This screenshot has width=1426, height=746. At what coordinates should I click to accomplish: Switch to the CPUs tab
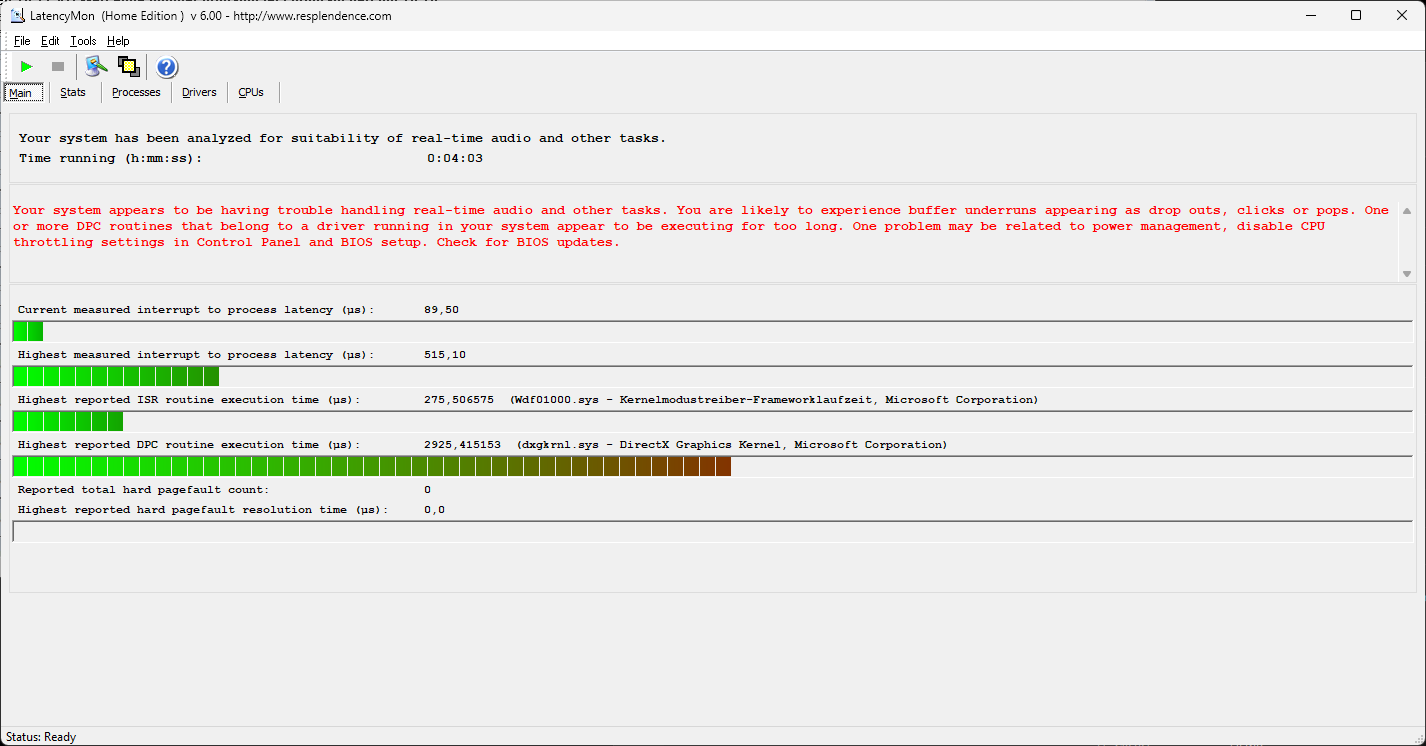coord(251,92)
